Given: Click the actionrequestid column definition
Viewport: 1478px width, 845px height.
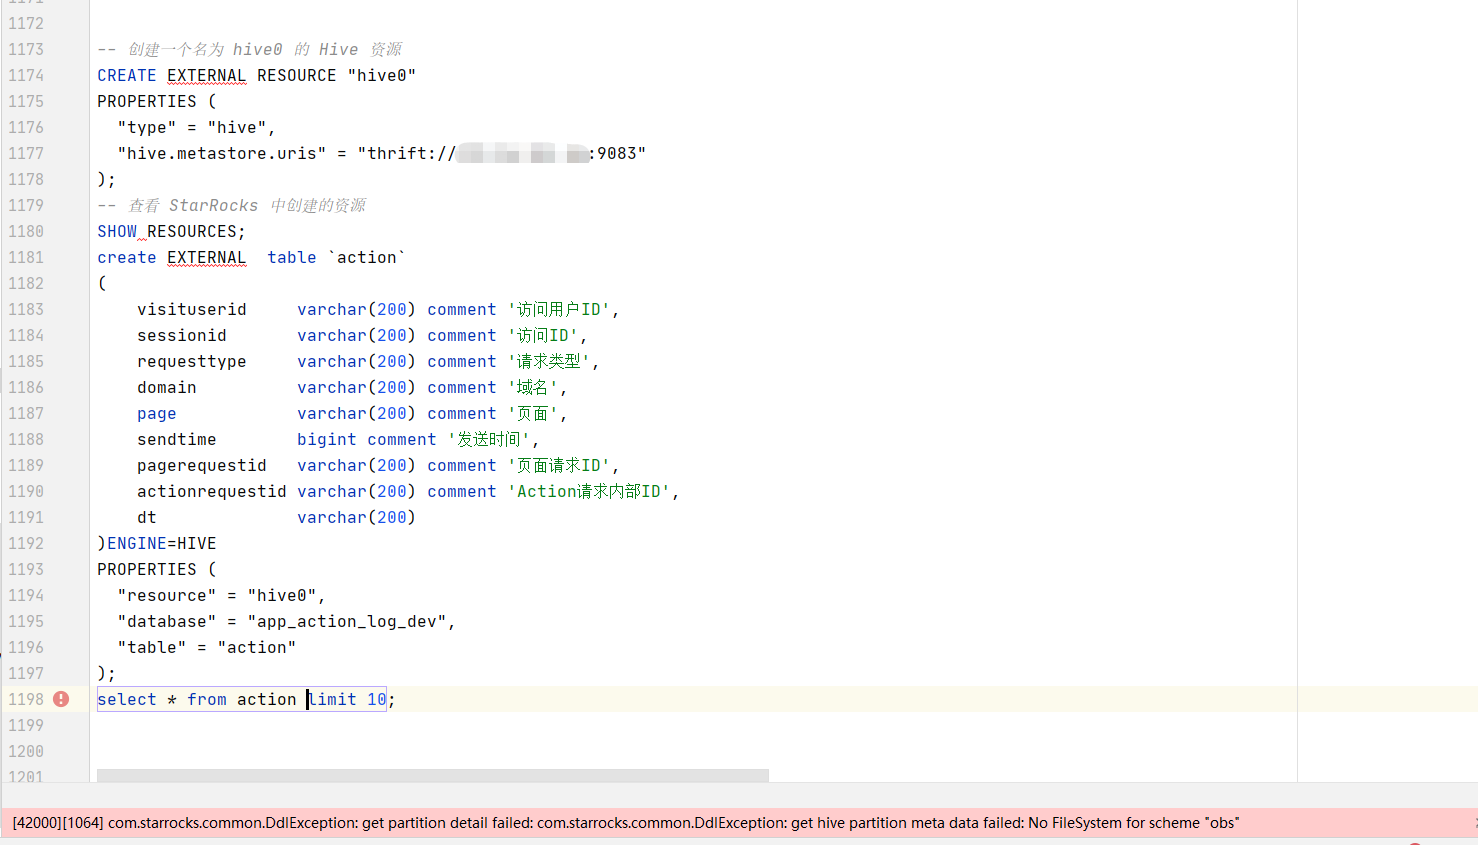Looking at the screenshot, I should (211, 491).
